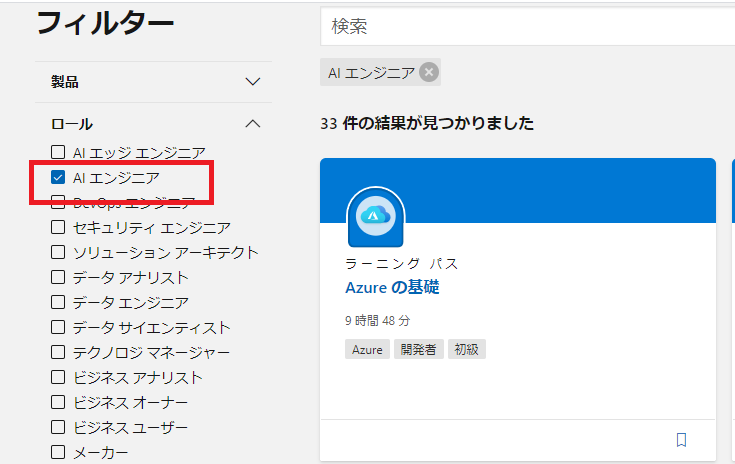
Task: Click the フィルター heading
Action: (105, 23)
